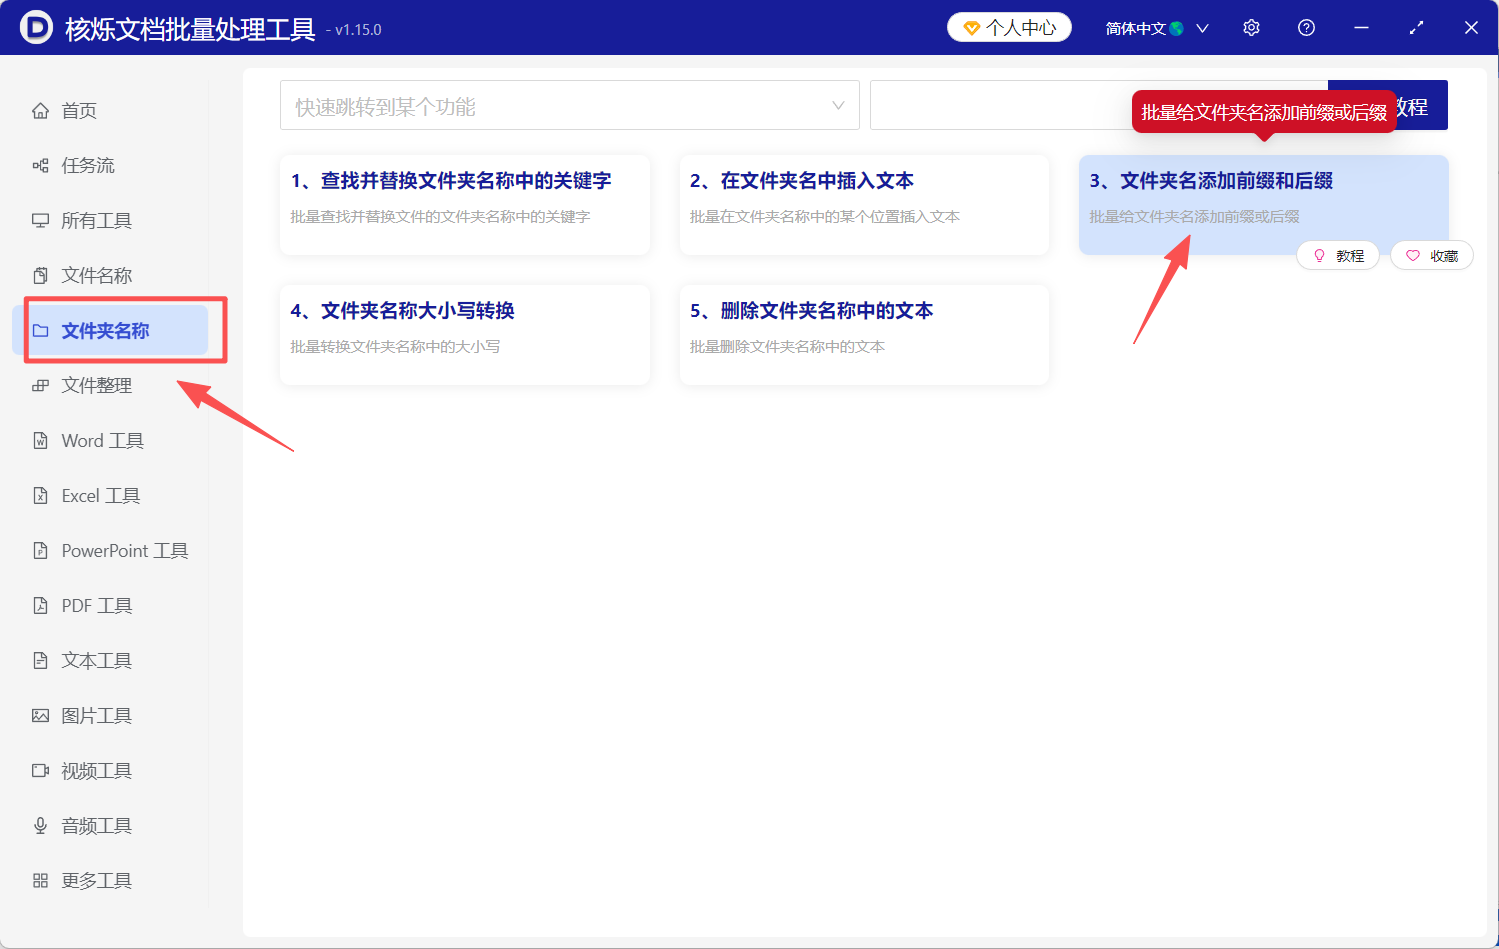This screenshot has width=1499, height=949.
Task: Go to 首页 in the sidebar
Action: pos(110,110)
